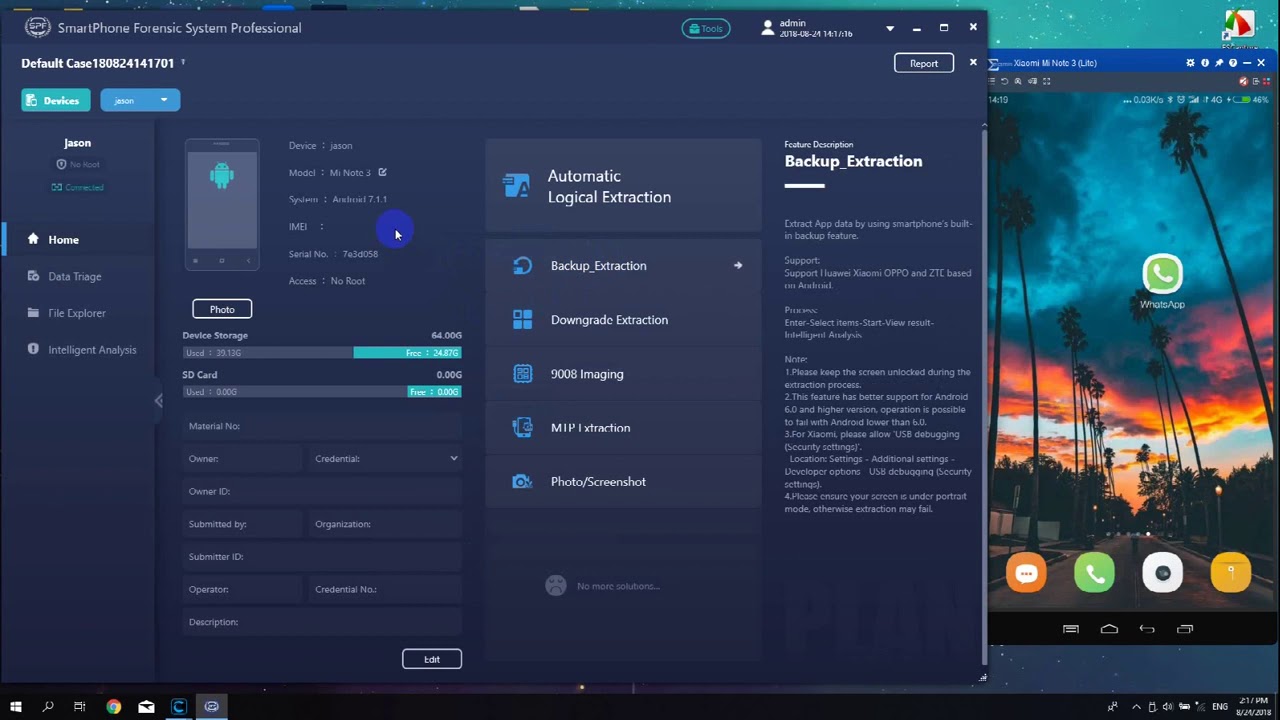Open File Explorer section

(77, 313)
